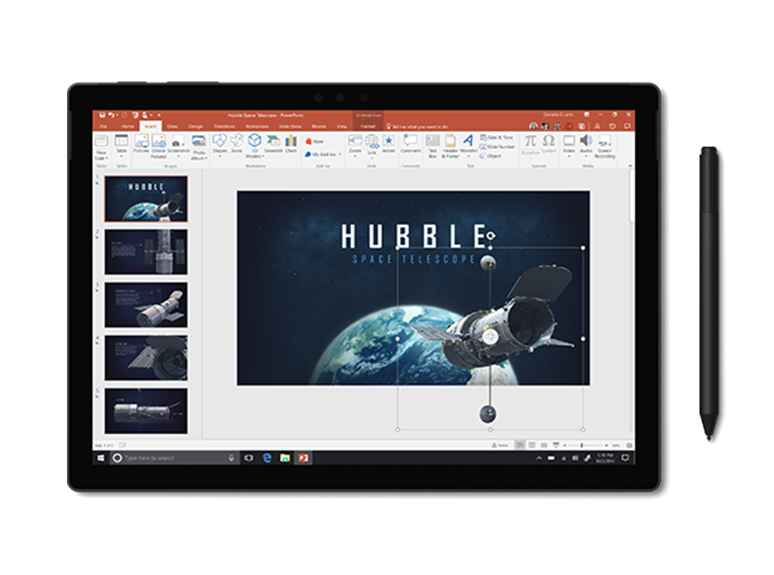
Task: Switch to the Transitions tab
Action: pos(224,126)
